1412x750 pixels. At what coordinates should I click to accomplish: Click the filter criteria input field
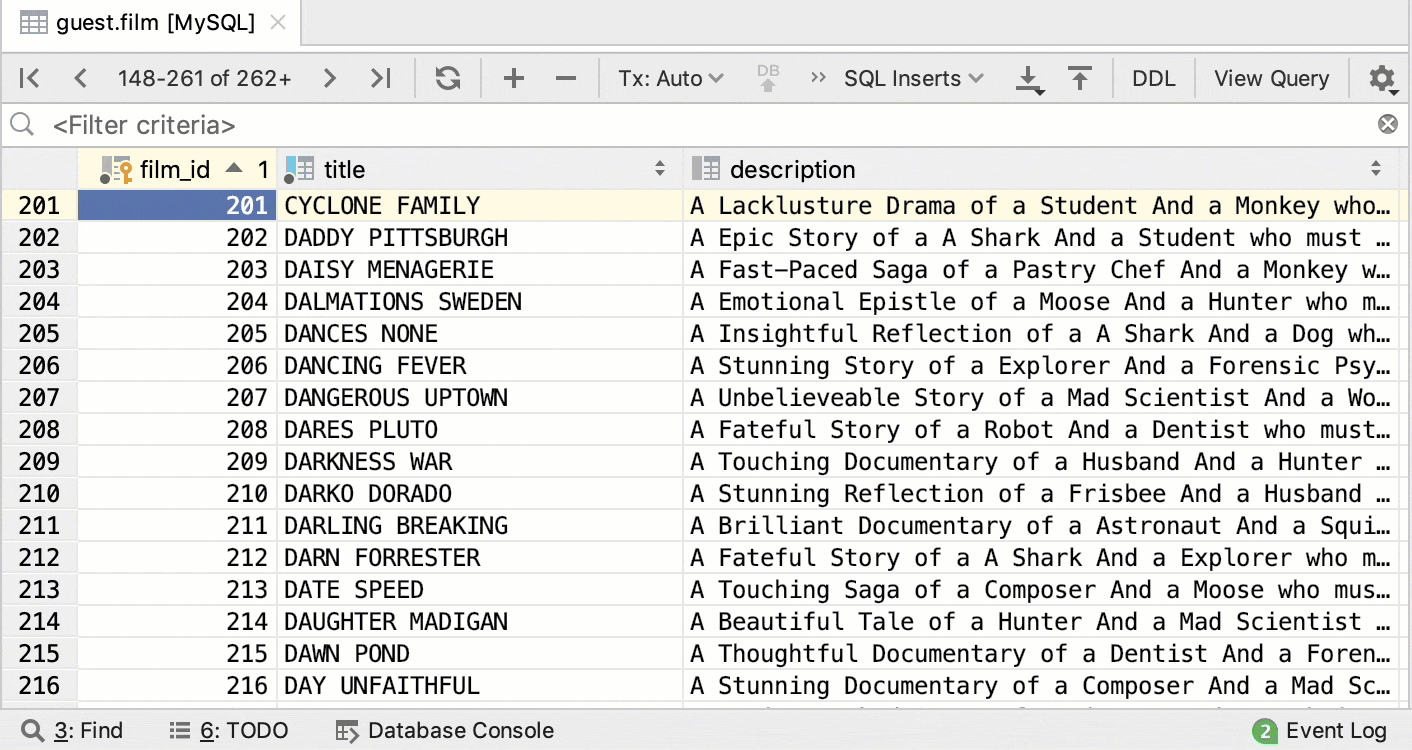[x=700, y=125]
